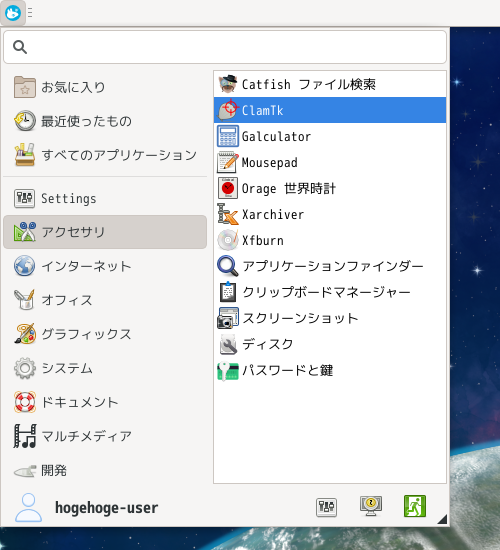Image resolution: width=500 pixels, height=550 pixels.
Task: Launch Xfburn disc burner
Action: pyautogui.click(x=330, y=240)
